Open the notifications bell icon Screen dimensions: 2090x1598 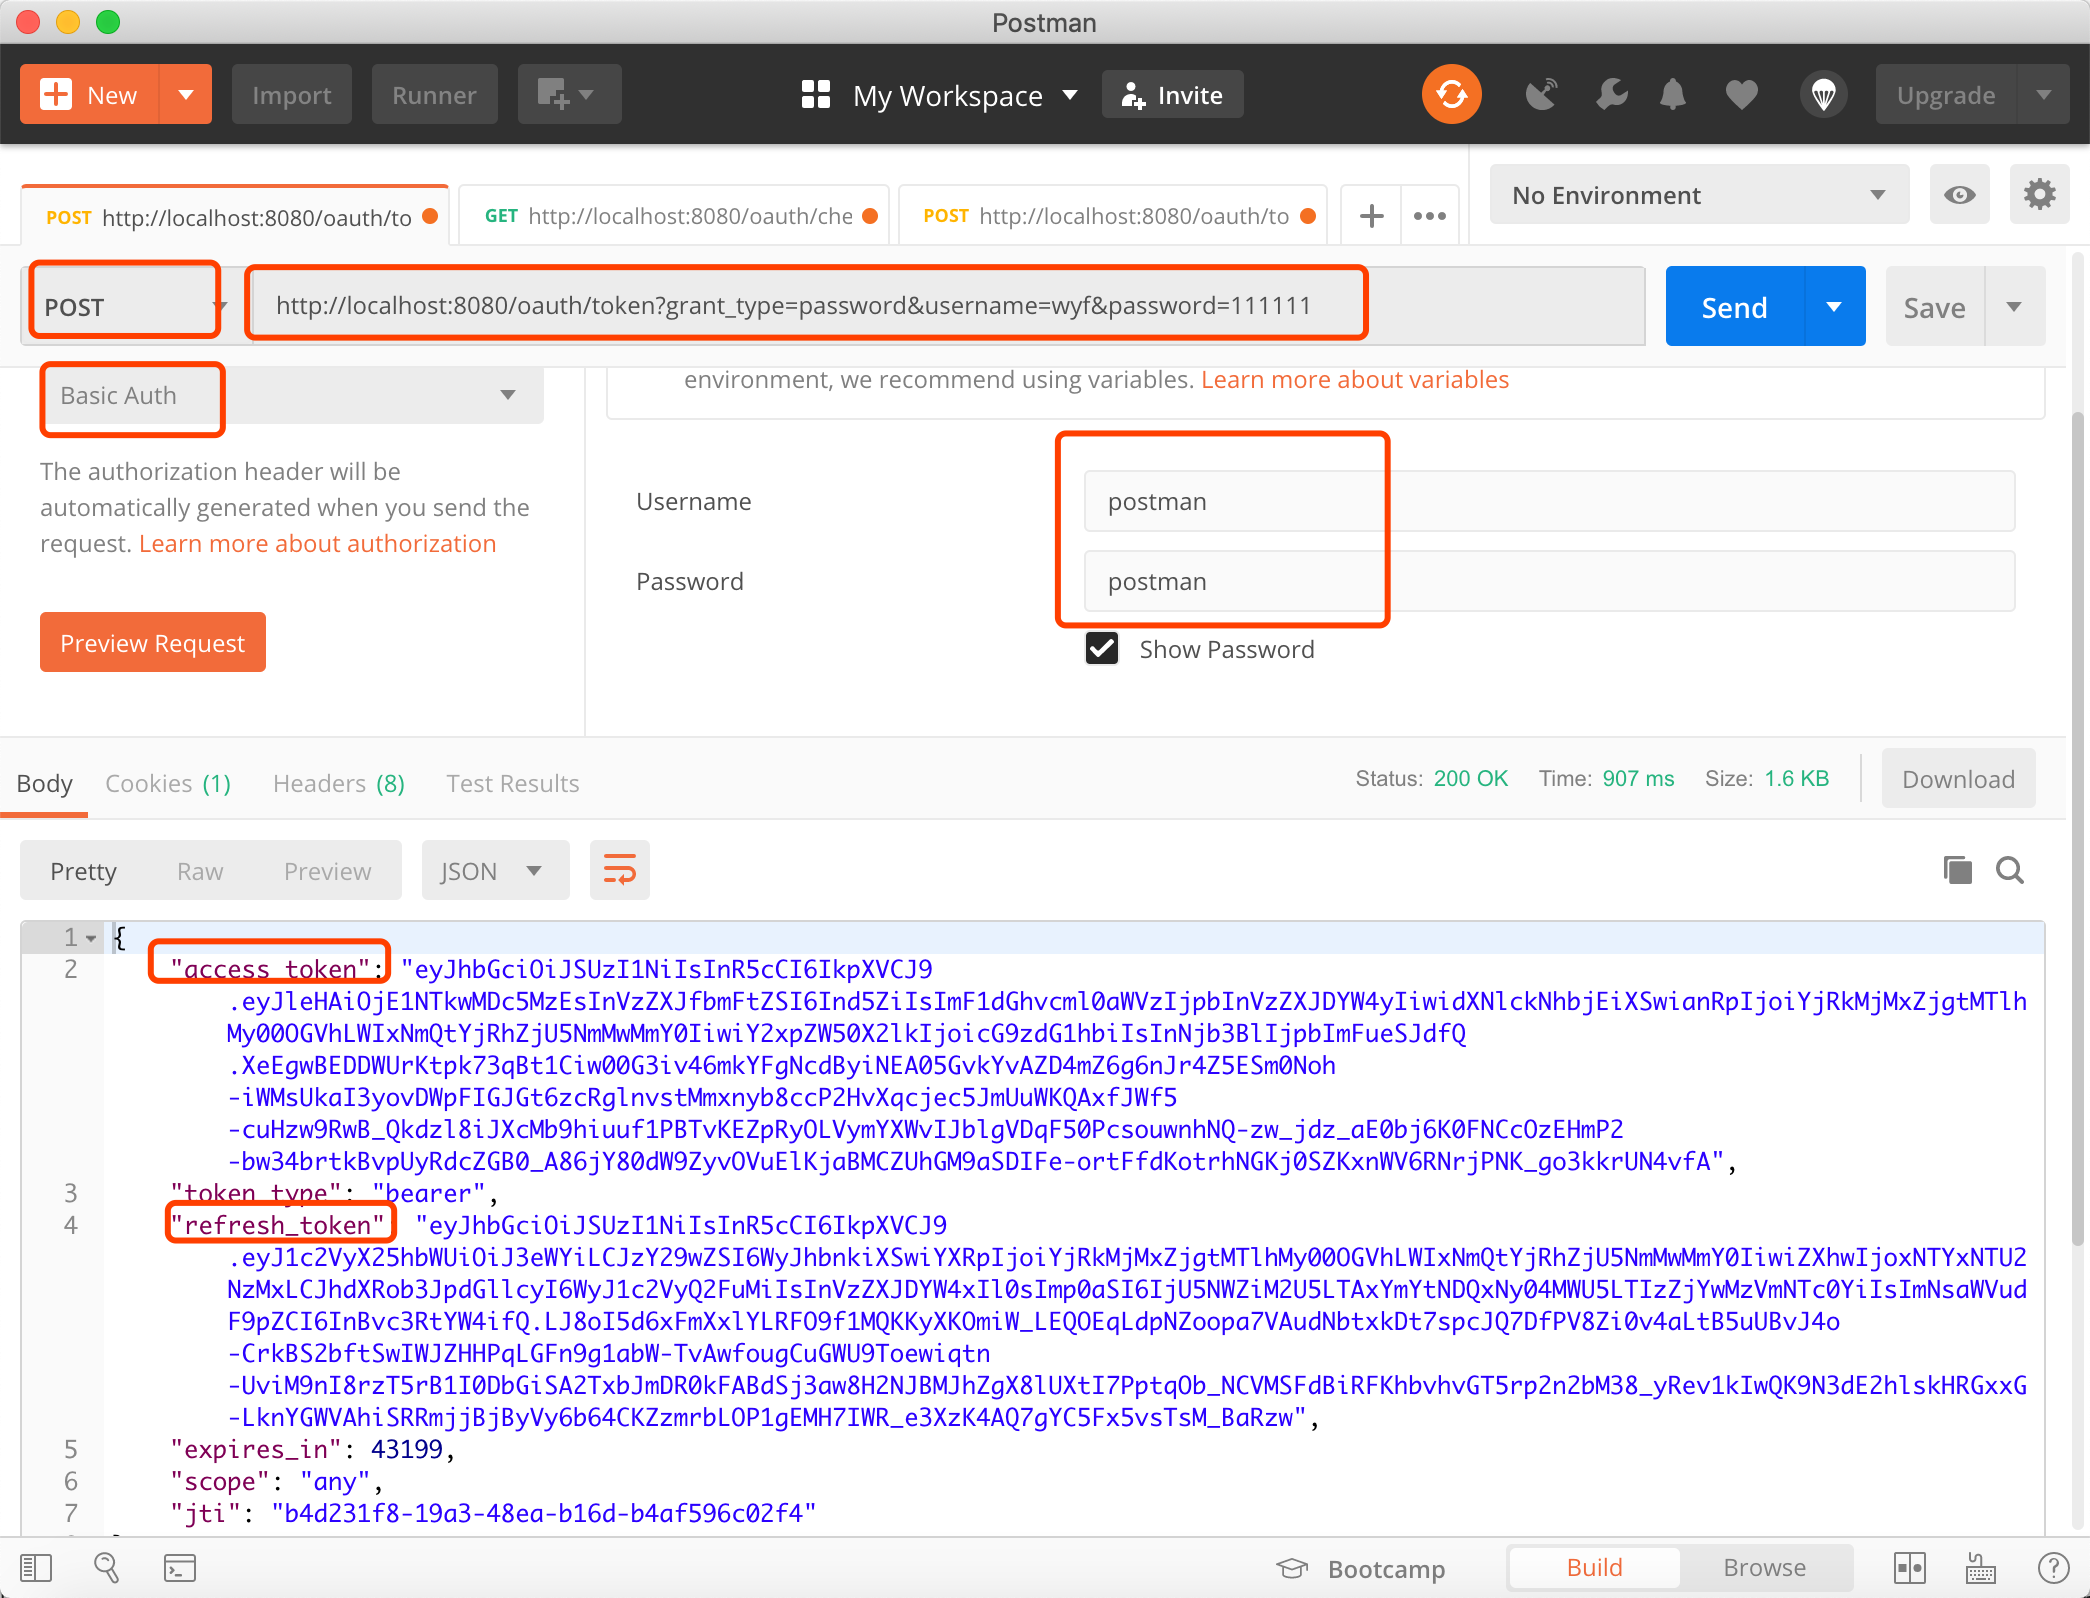[1672, 95]
